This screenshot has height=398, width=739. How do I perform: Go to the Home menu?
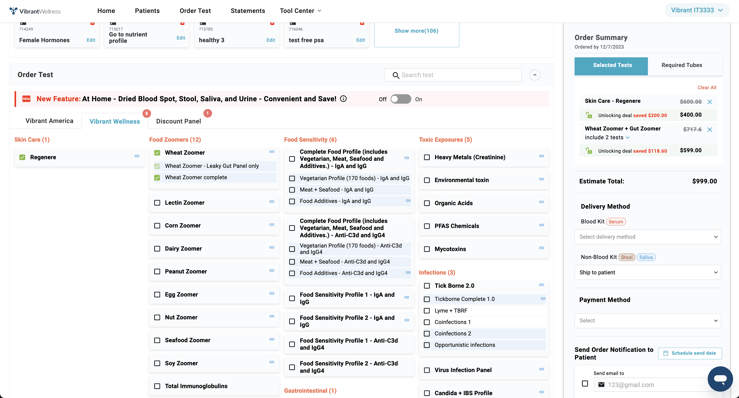pyautogui.click(x=106, y=11)
